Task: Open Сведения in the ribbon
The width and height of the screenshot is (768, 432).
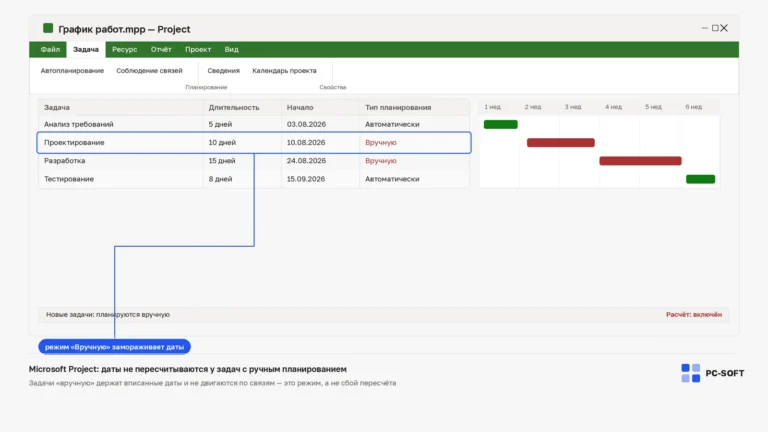Action: [223, 71]
